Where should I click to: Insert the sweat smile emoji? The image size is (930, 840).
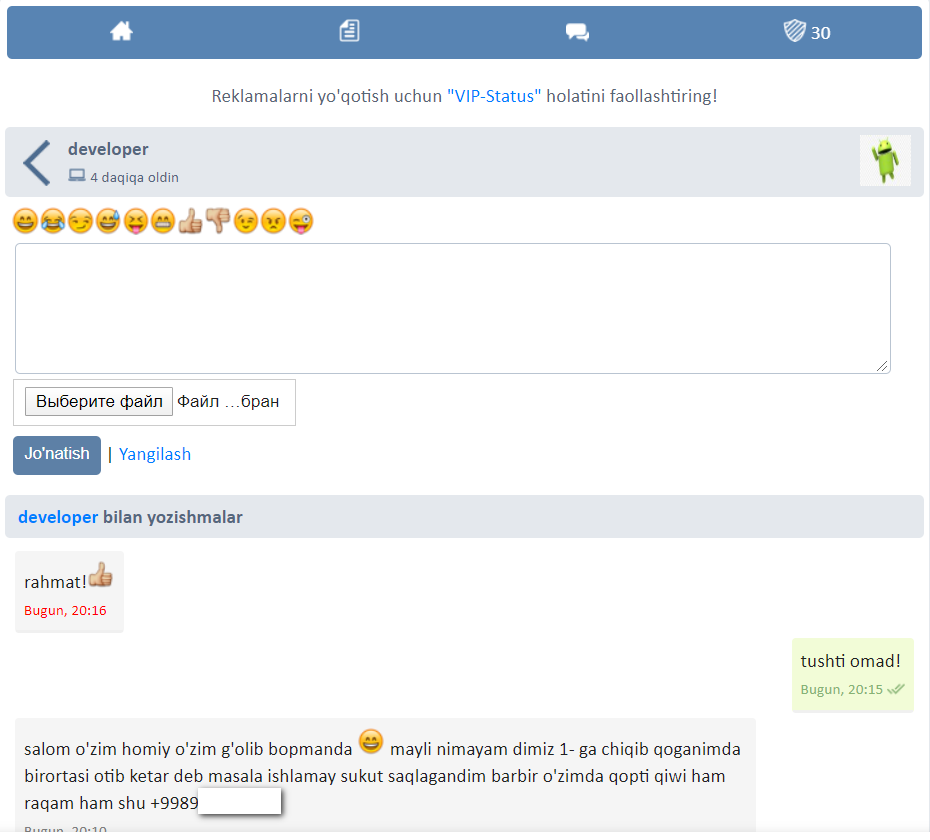pyautogui.click(x=108, y=221)
